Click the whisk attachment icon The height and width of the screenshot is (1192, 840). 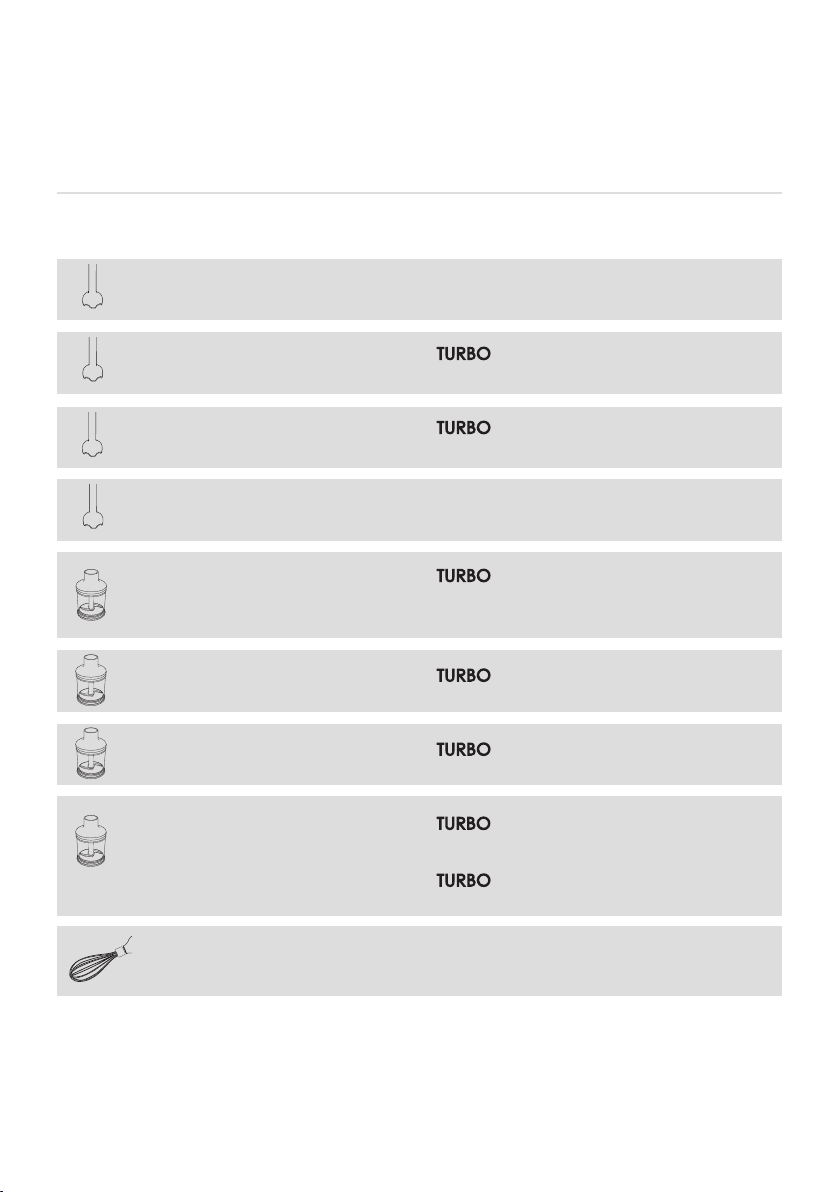point(100,959)
